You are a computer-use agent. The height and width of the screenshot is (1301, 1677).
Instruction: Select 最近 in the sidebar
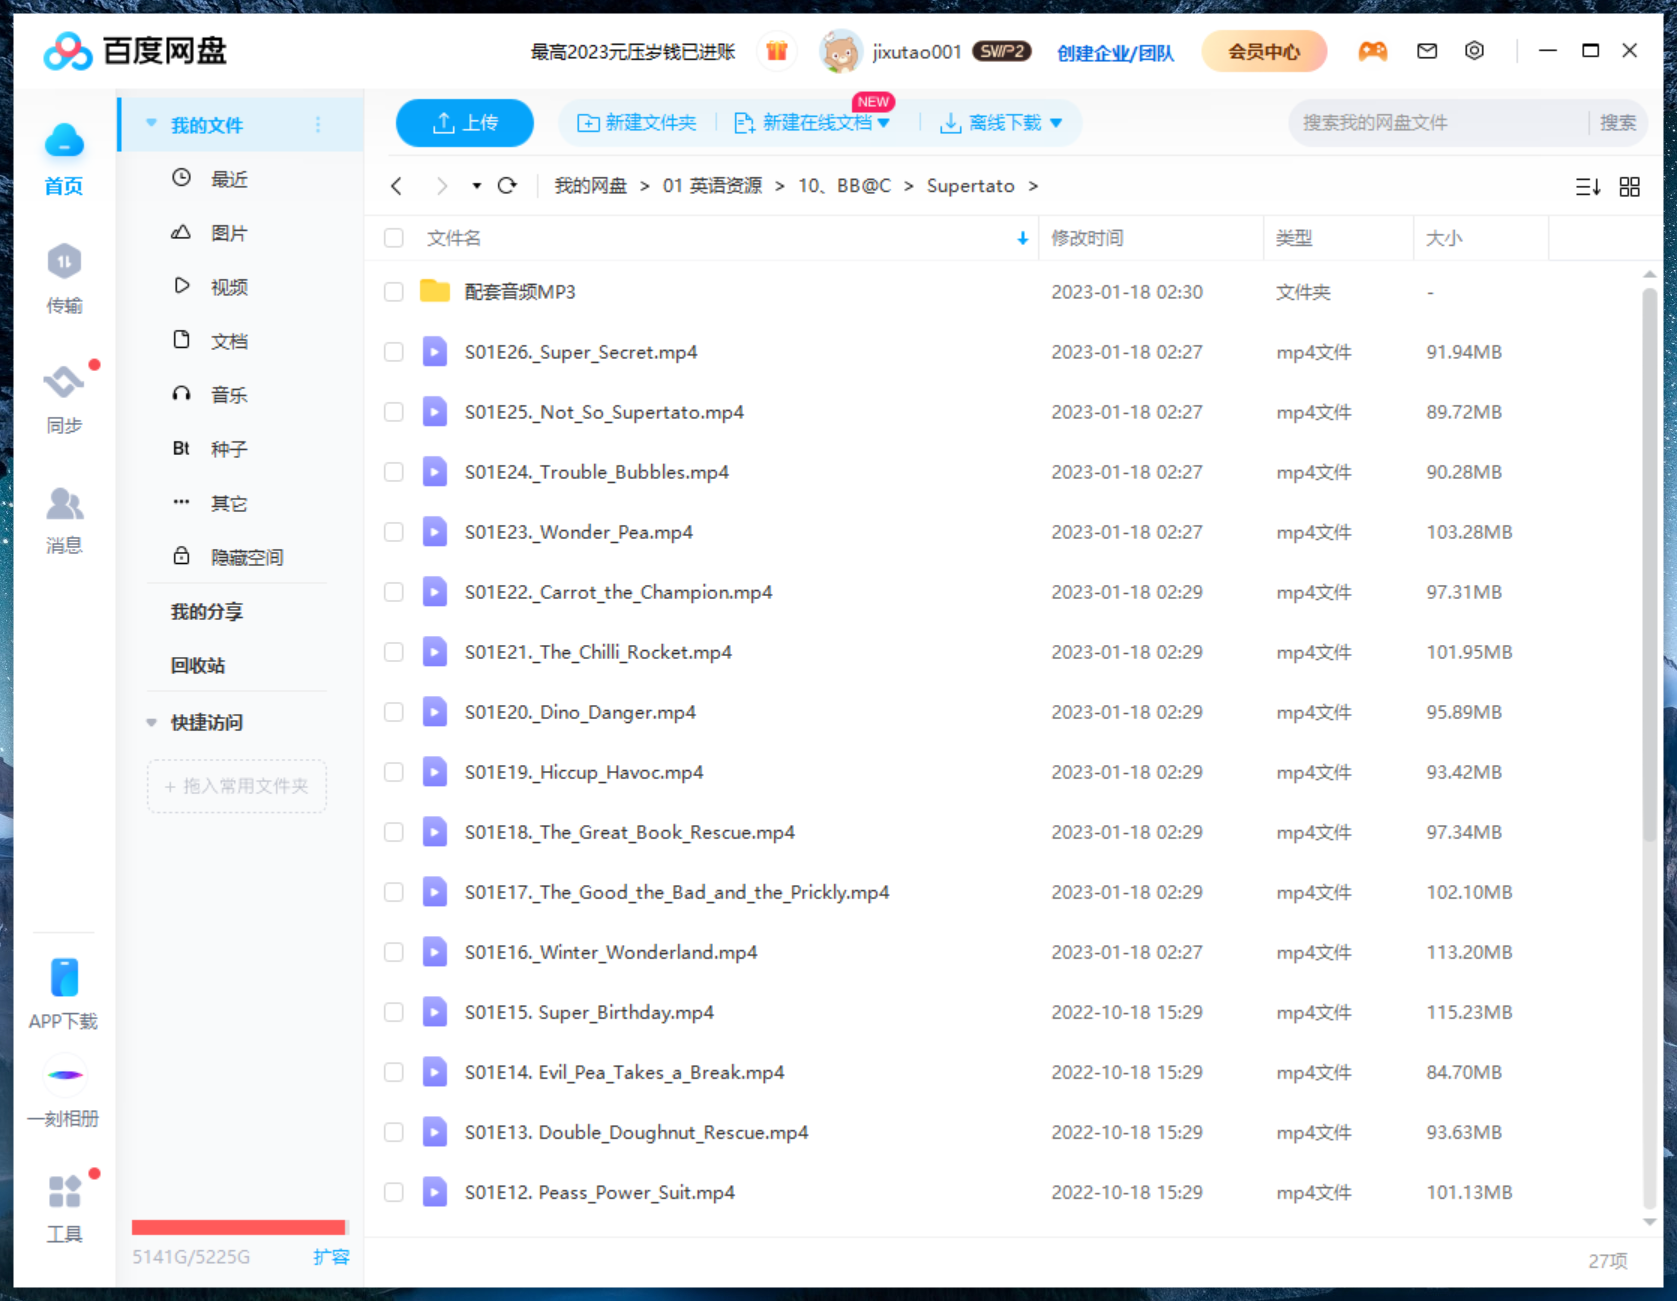point(229,178)
